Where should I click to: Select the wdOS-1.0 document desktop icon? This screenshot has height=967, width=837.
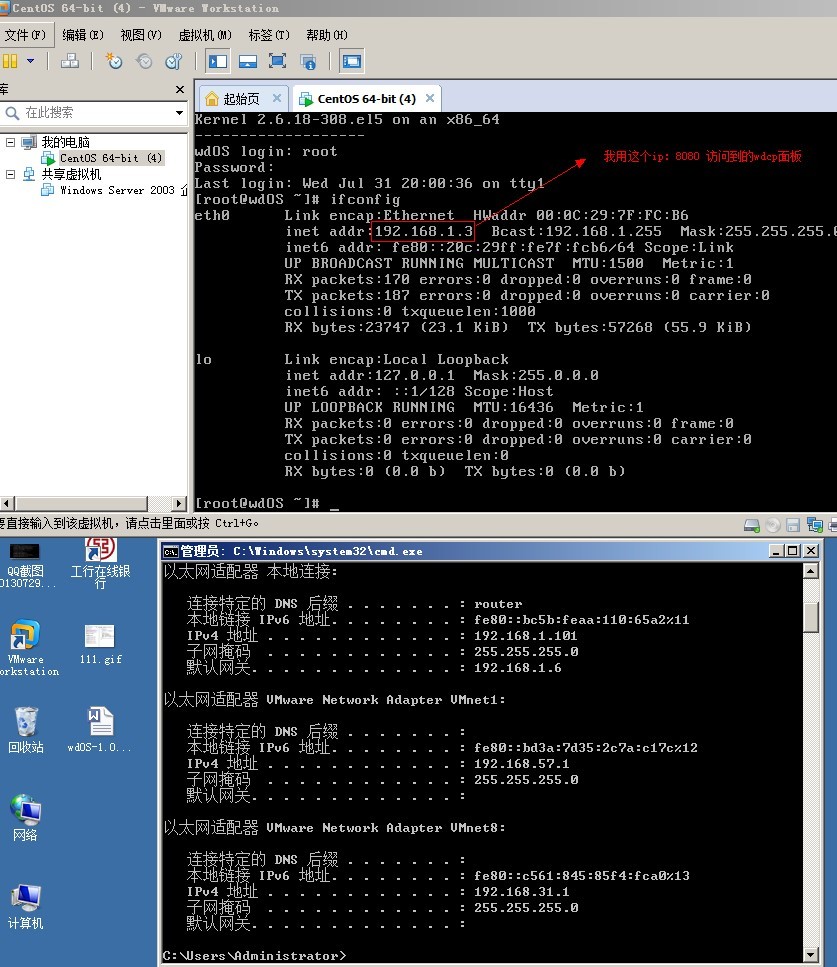[x=100, y=730]
